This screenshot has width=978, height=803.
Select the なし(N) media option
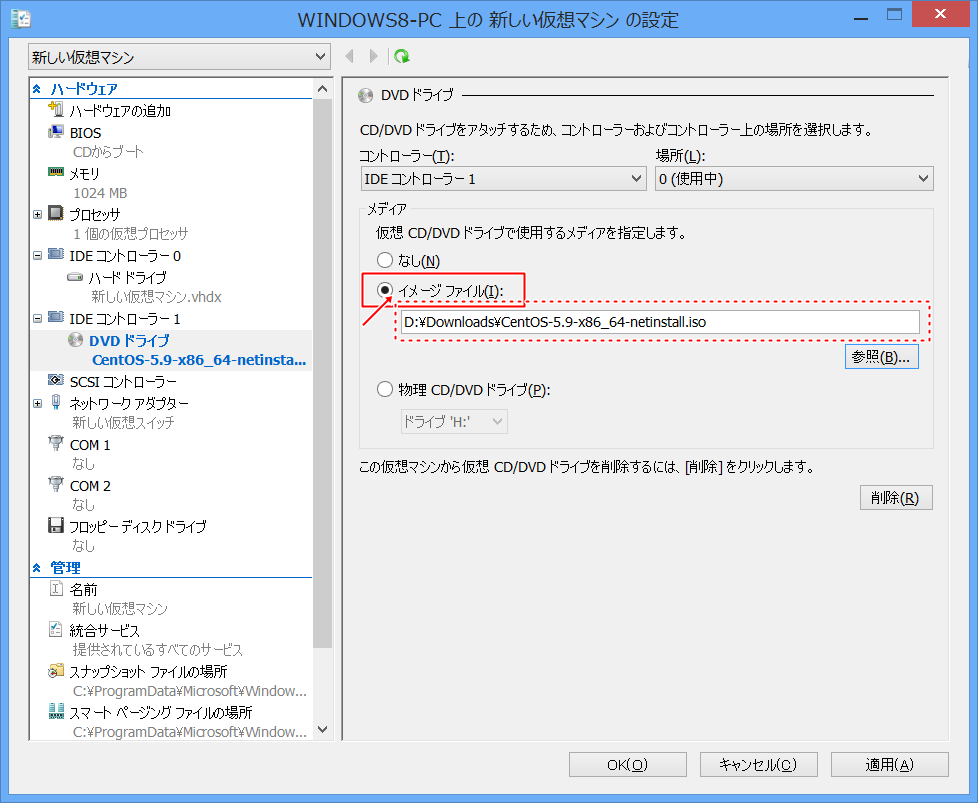click(x=385, y=261)
